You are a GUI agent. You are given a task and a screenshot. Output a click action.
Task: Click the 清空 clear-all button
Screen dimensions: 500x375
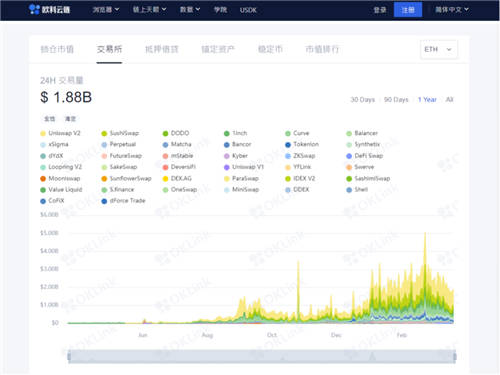tap(70, 119)
